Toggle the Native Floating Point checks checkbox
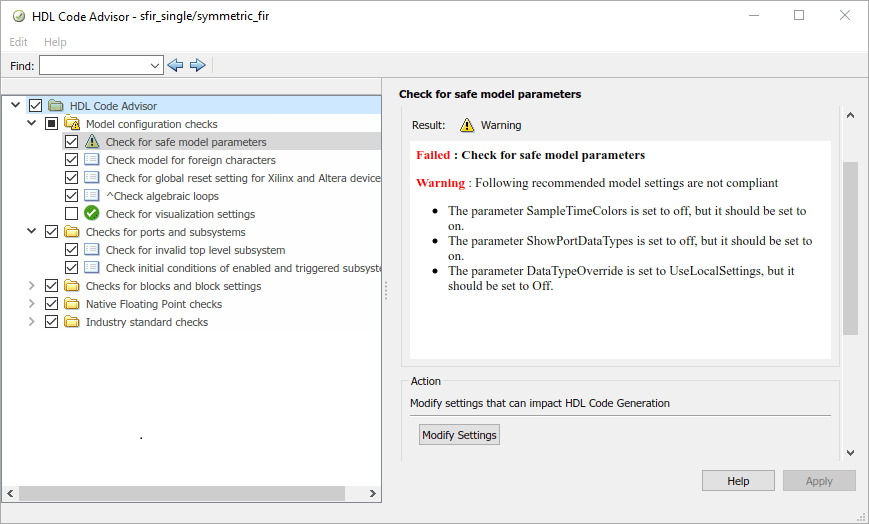Image resolution: width=869 pixels, height=524 pixels. pyautogui.click(x=52, y=304)
